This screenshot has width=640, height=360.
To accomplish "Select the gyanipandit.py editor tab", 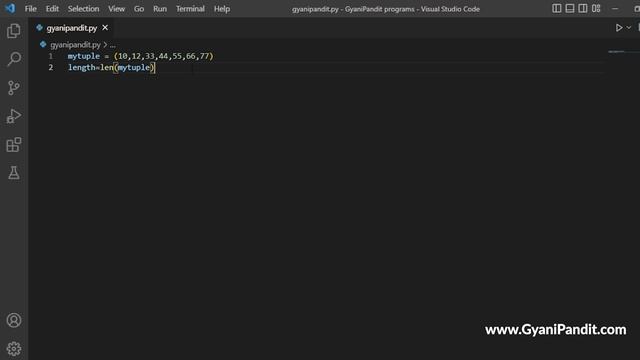I will [71, 28].
